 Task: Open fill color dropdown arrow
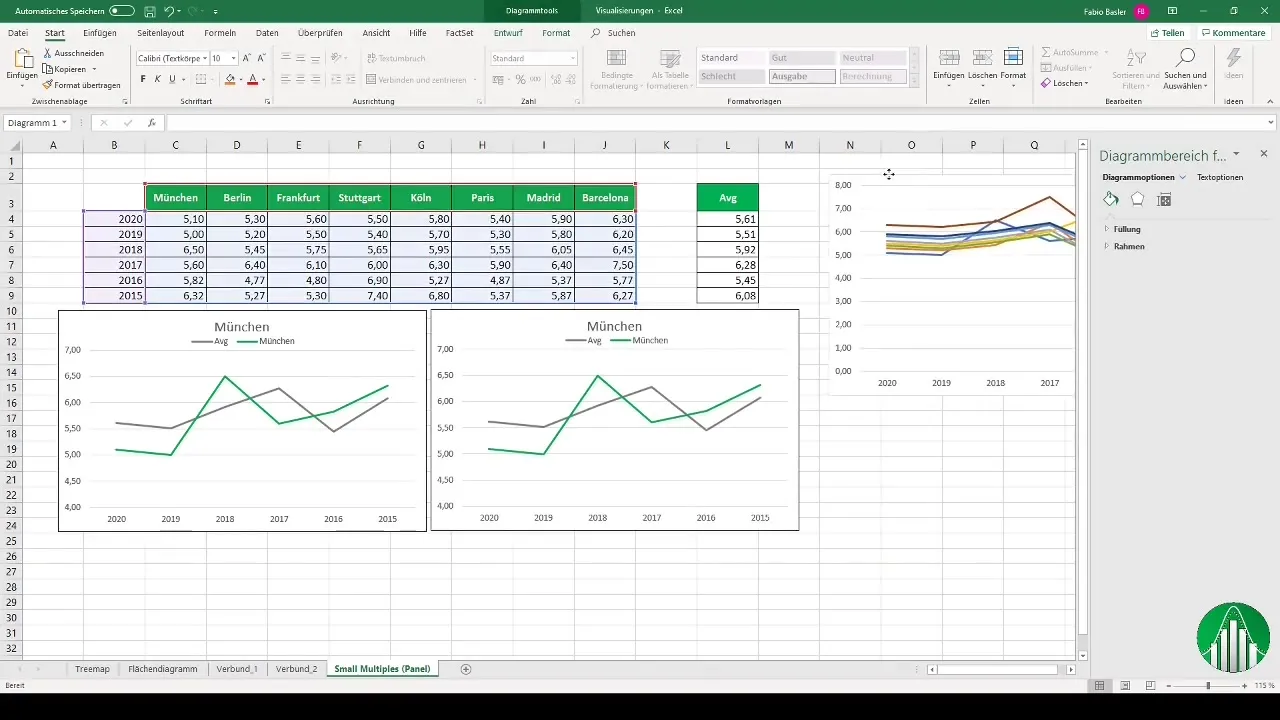(242, 79)
